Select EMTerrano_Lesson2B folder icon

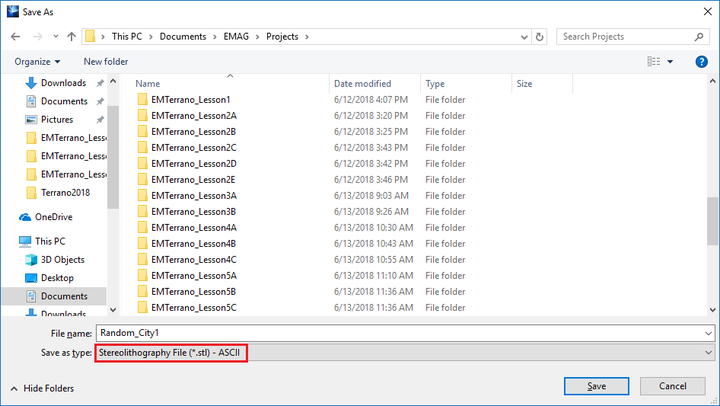(x=142, y=132)
